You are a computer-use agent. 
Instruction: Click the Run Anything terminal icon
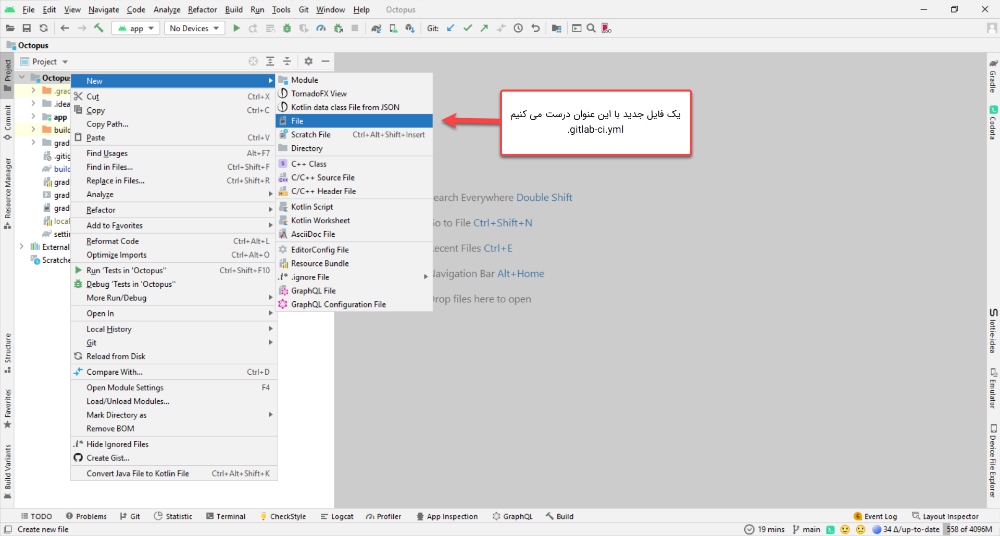click(576, 28)
